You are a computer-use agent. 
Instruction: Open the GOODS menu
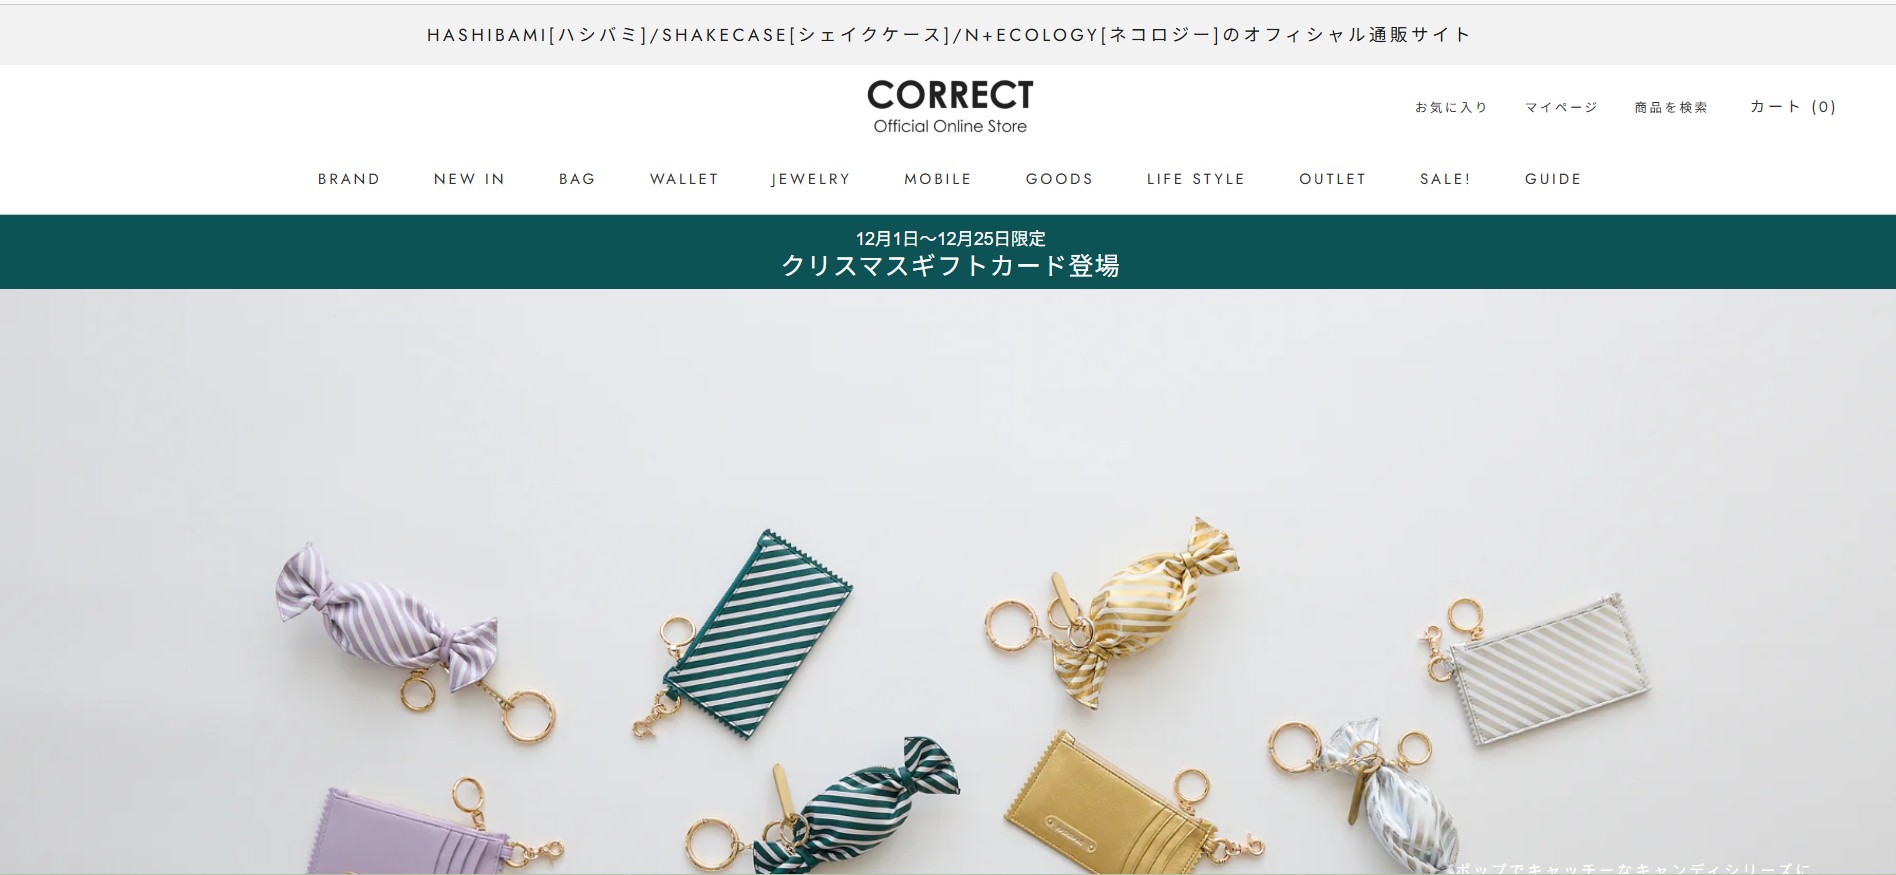pos(1059,179)
